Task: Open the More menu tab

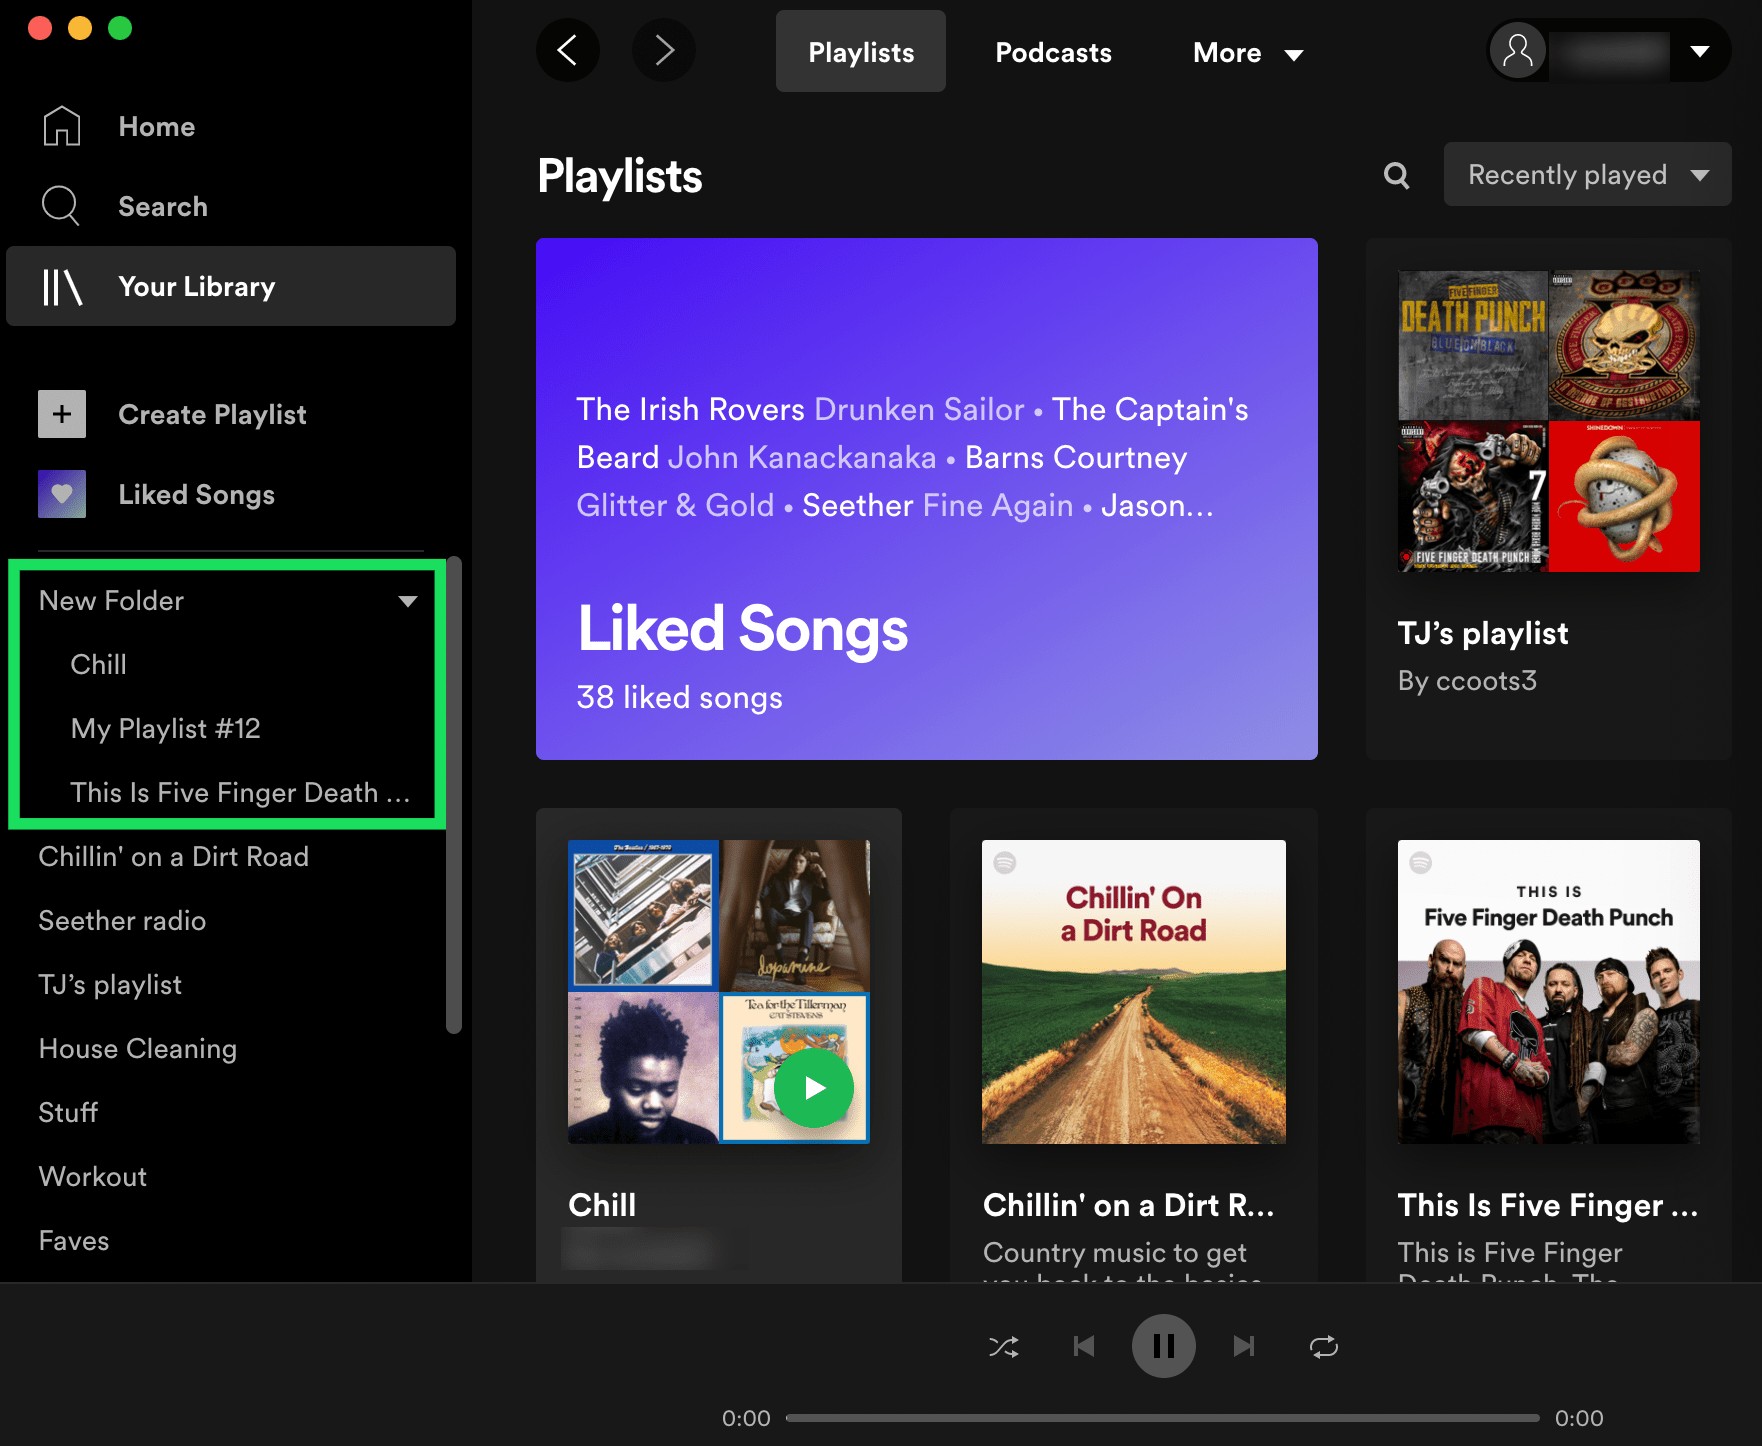Action: 1248,52
